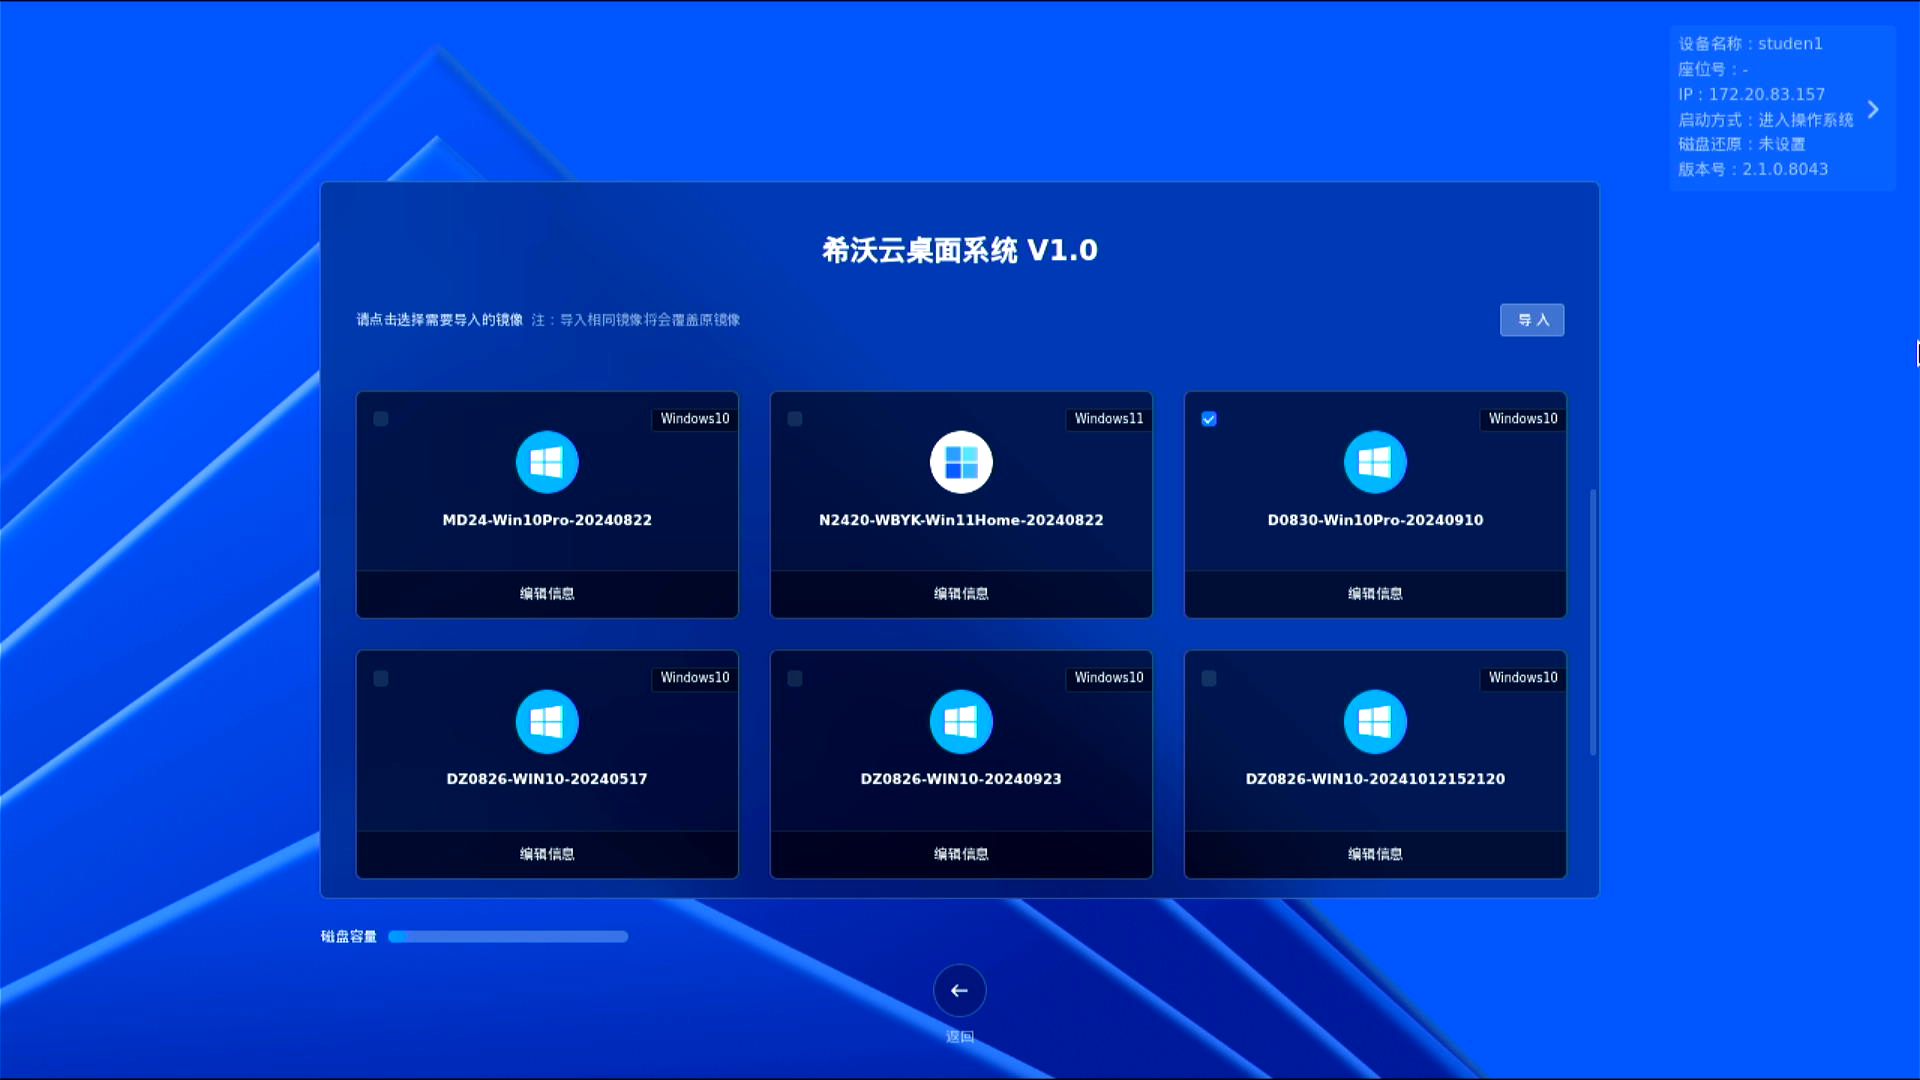Click the 设备名称 studen1 text
This screenshot has height=1080, width=1920.
point(1750,44)
